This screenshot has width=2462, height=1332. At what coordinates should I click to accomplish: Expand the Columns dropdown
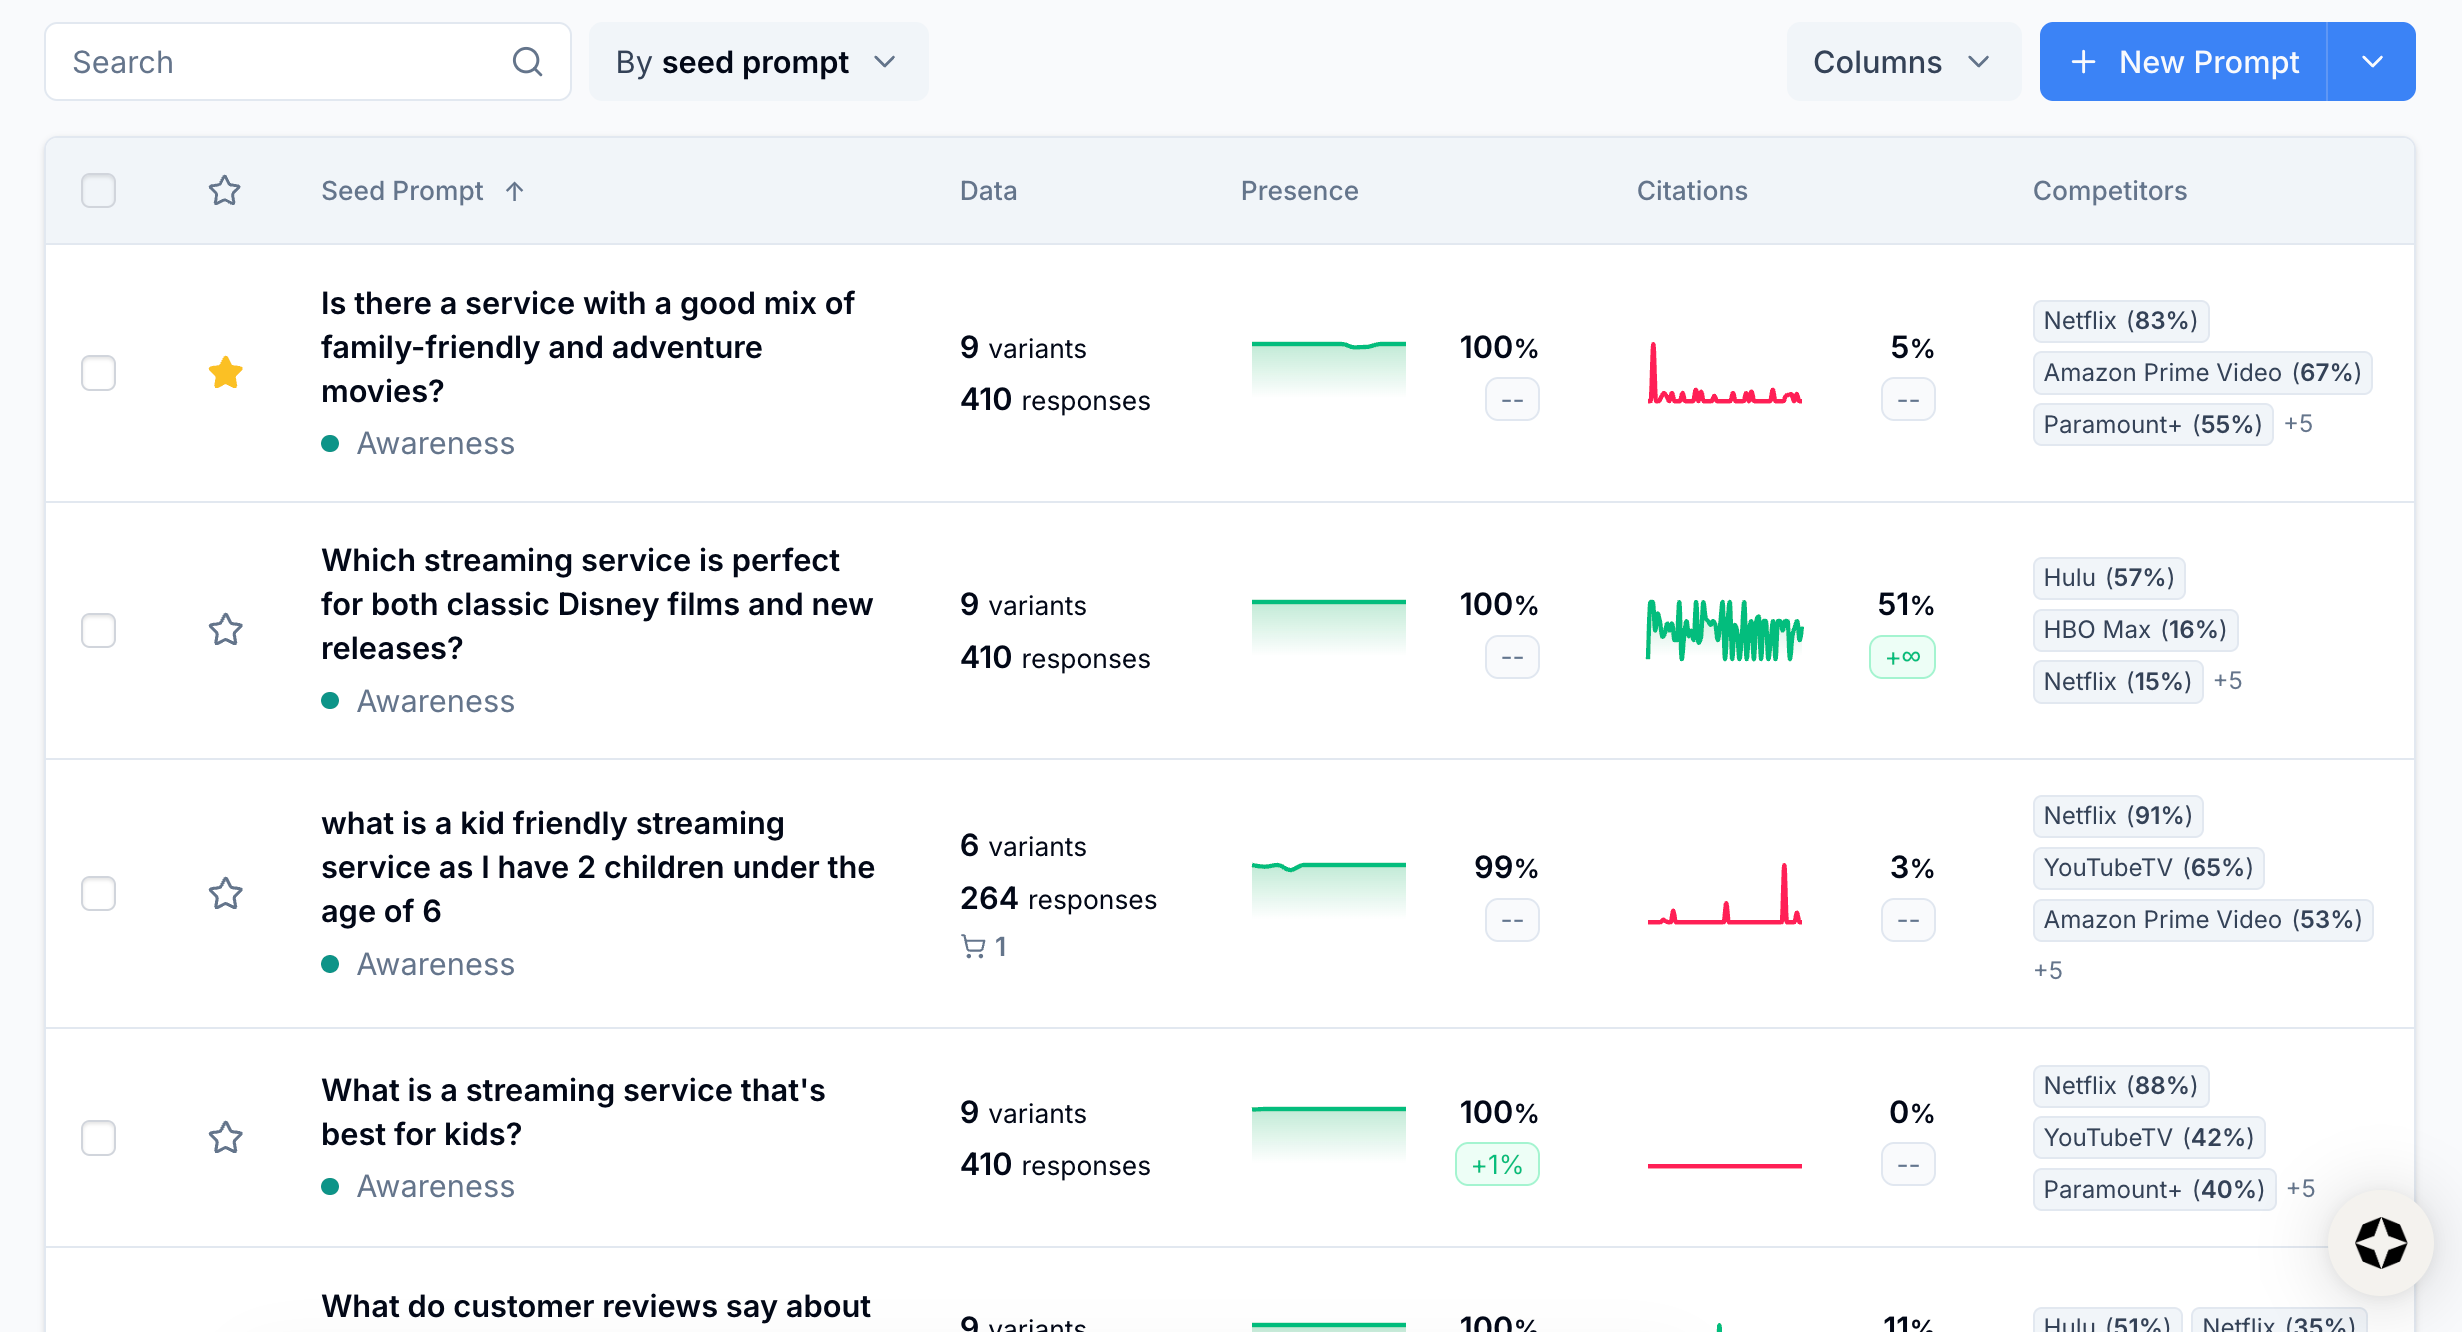coord(1902,62)
